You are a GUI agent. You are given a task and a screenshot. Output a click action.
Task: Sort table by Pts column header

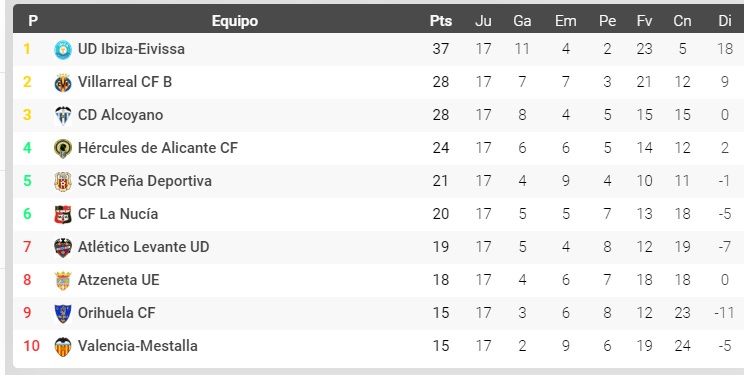tap(441, 21)
